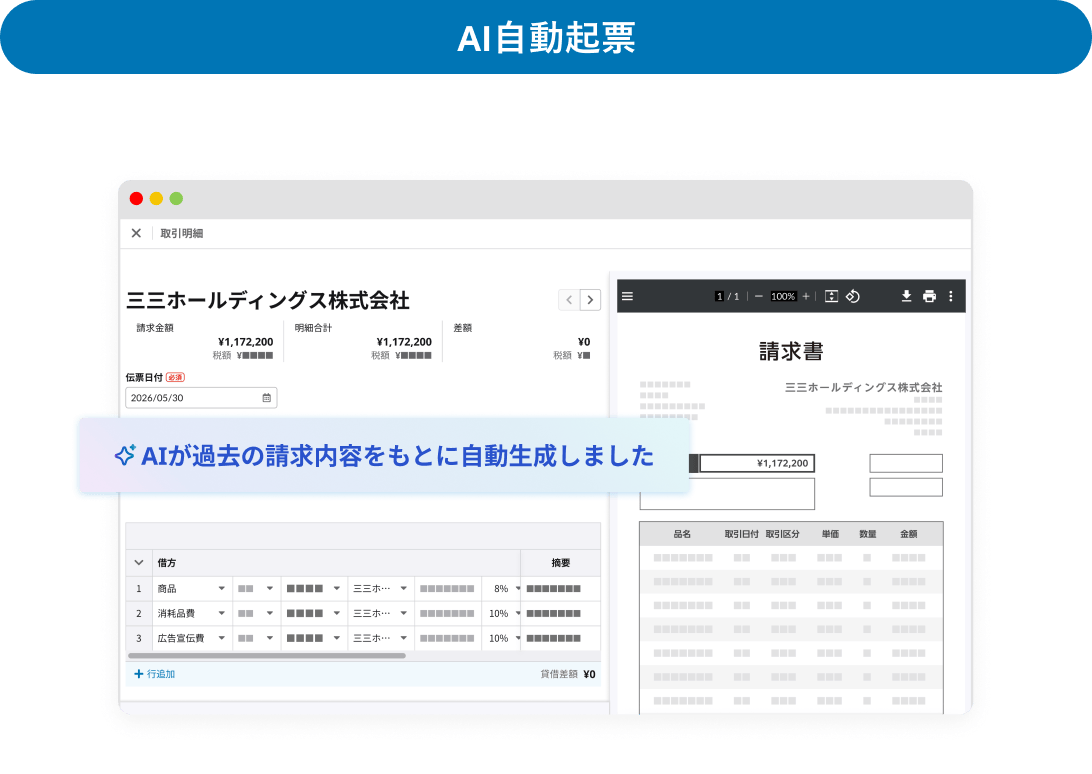The width and height of the screenshot is (1092, 774).
Task: Go to previous transaction arrow
Action: point(569,300)
